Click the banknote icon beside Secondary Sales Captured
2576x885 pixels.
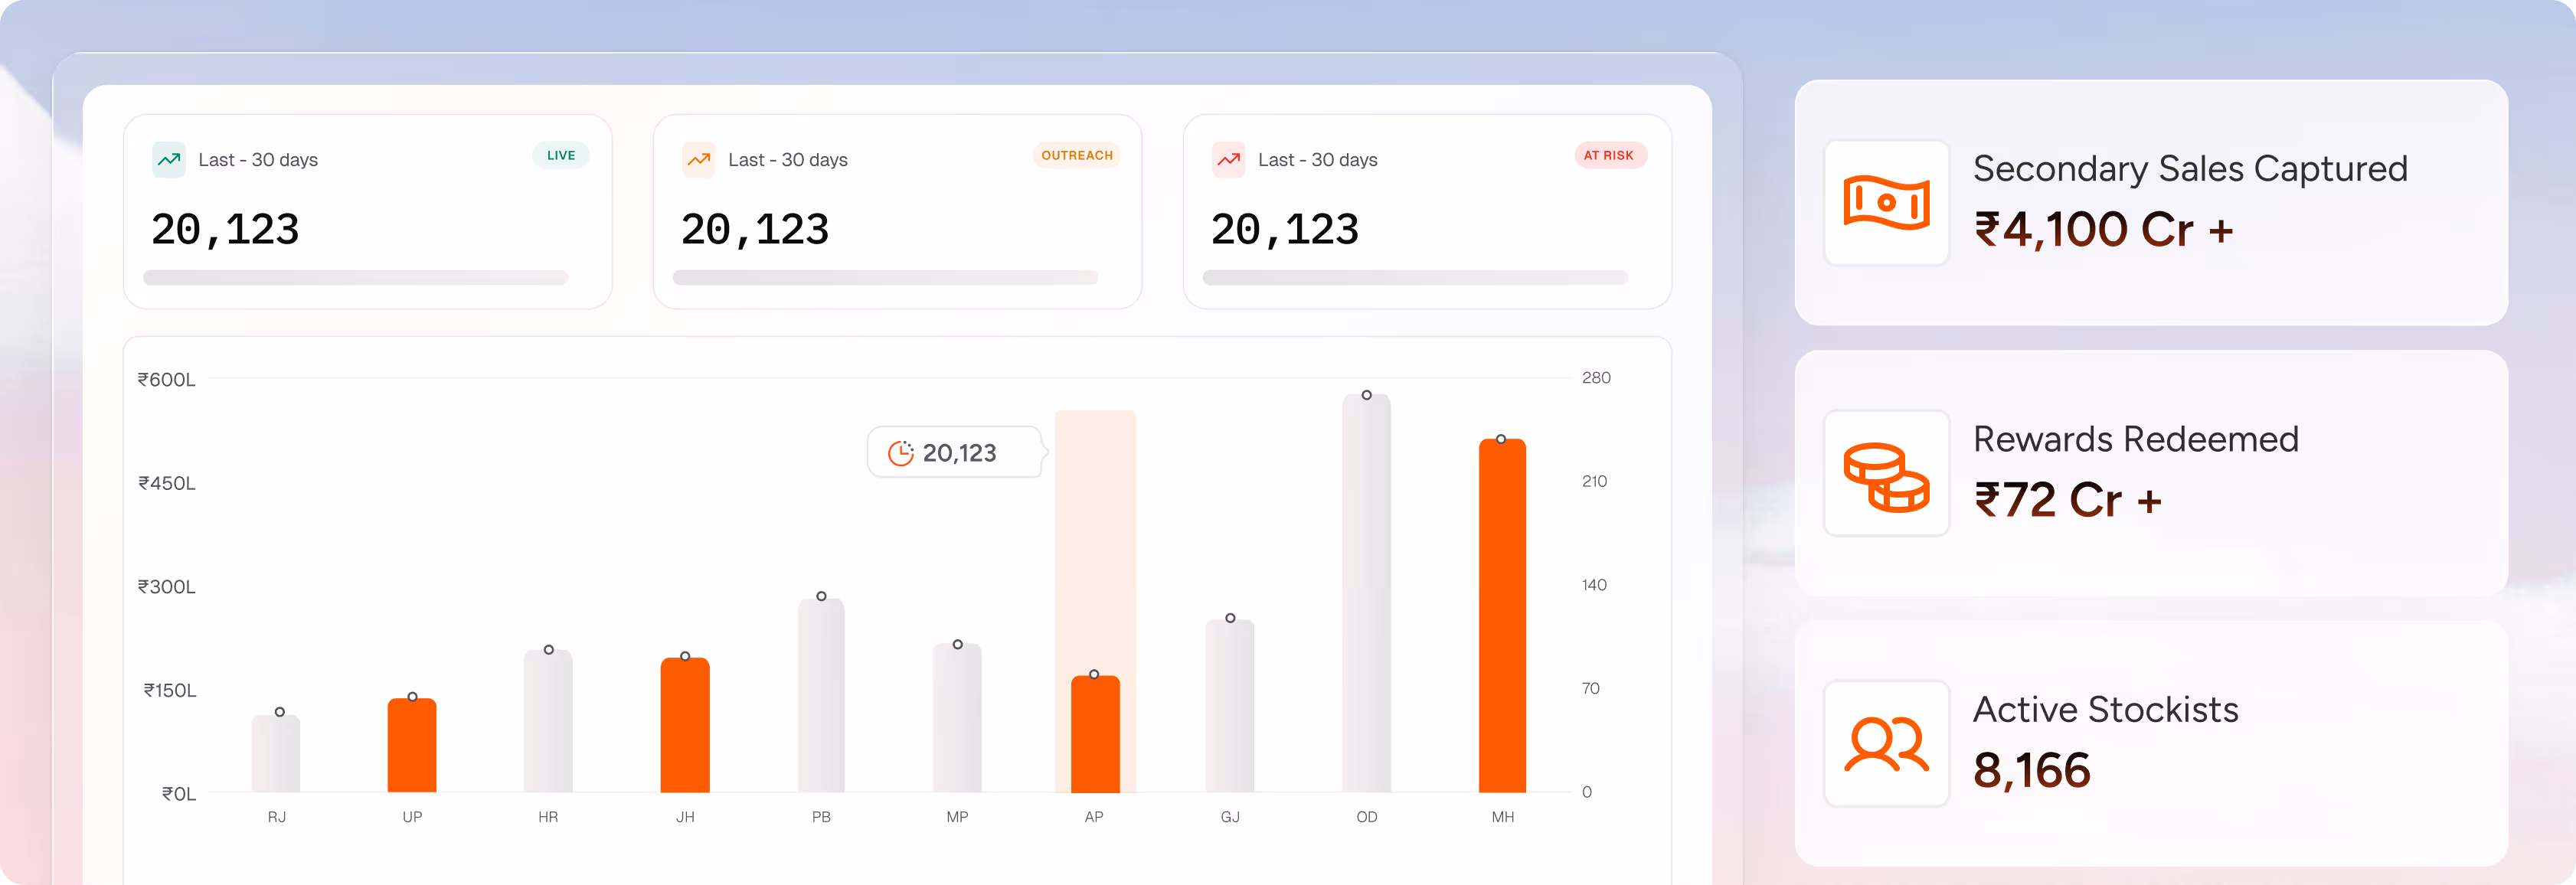pyautogui.click(x=1886, y=202)
